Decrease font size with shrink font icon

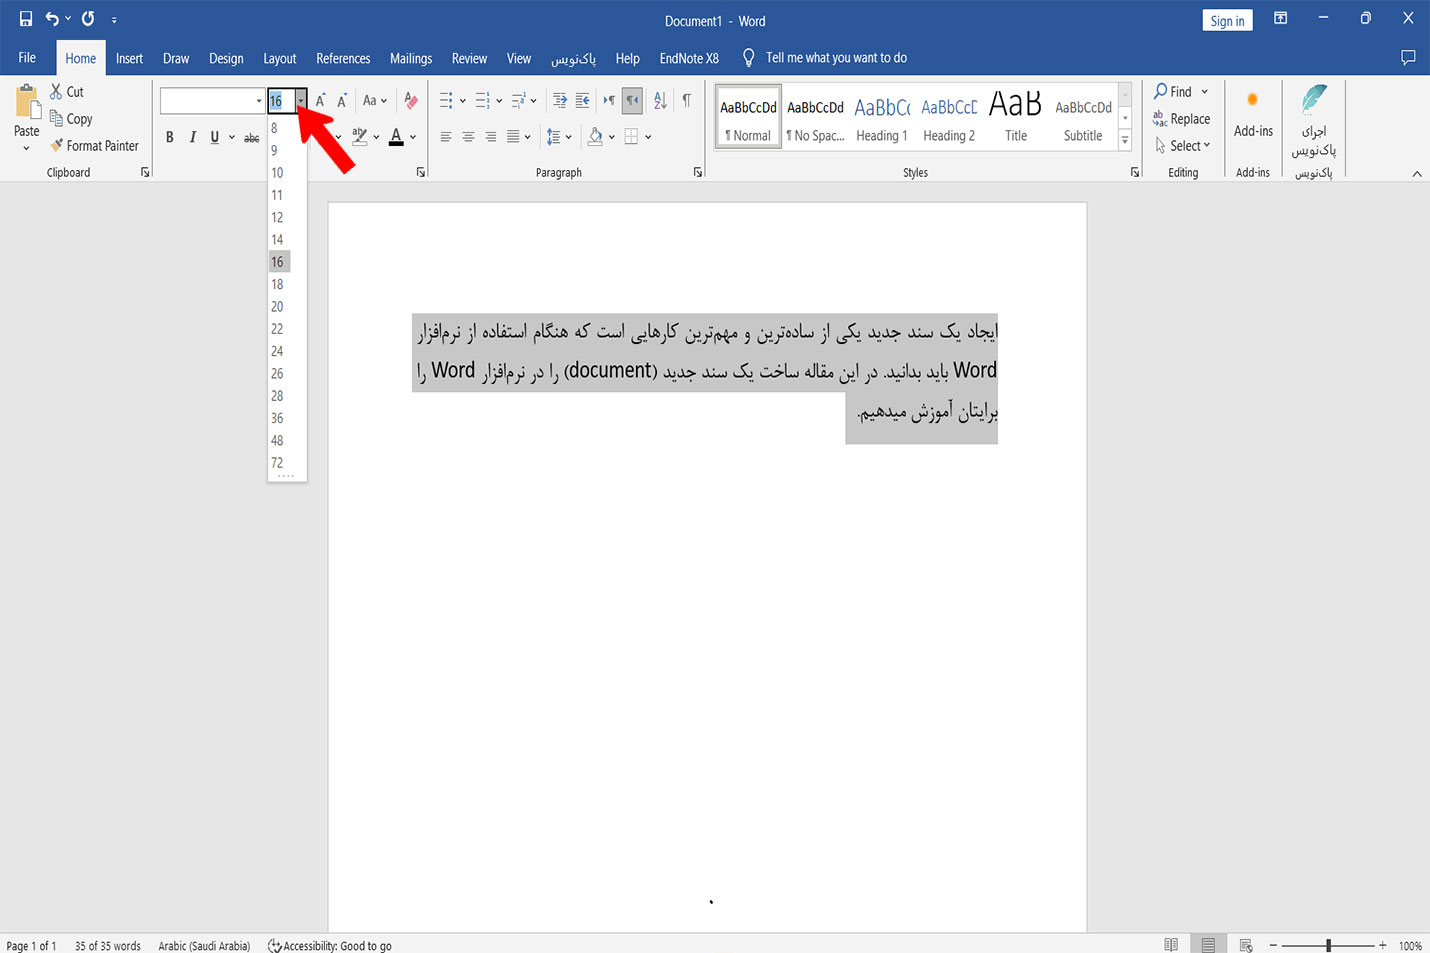tap(342, 100)
